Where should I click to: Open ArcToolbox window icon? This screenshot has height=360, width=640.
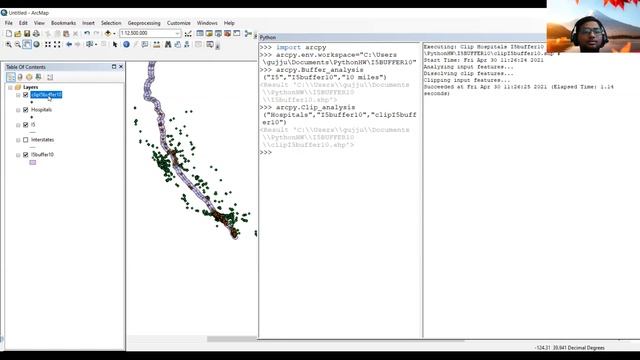(x=227, y=33)
